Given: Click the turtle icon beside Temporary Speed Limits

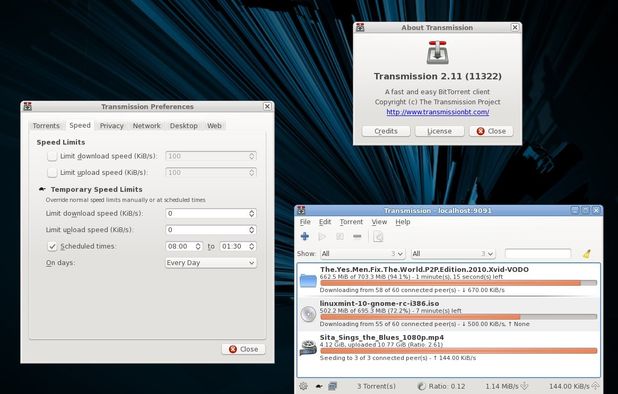Looking at the screenshot, I should [x=42, y=189].
